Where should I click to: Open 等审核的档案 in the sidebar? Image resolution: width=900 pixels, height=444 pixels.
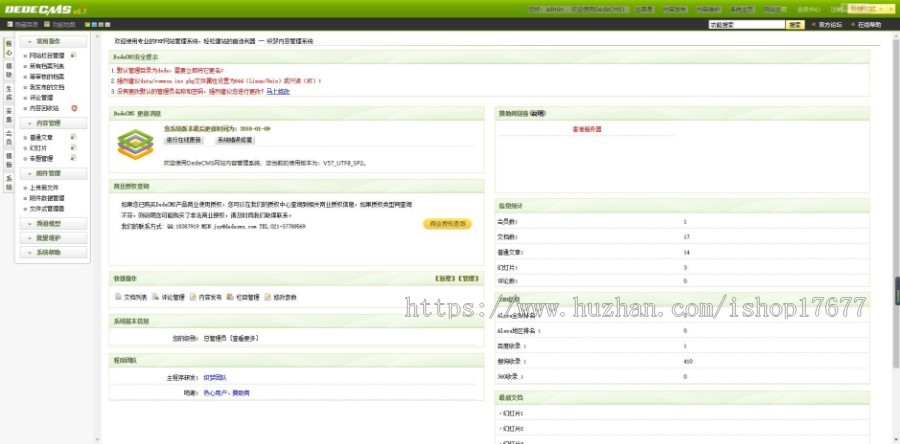coord(47,76)
